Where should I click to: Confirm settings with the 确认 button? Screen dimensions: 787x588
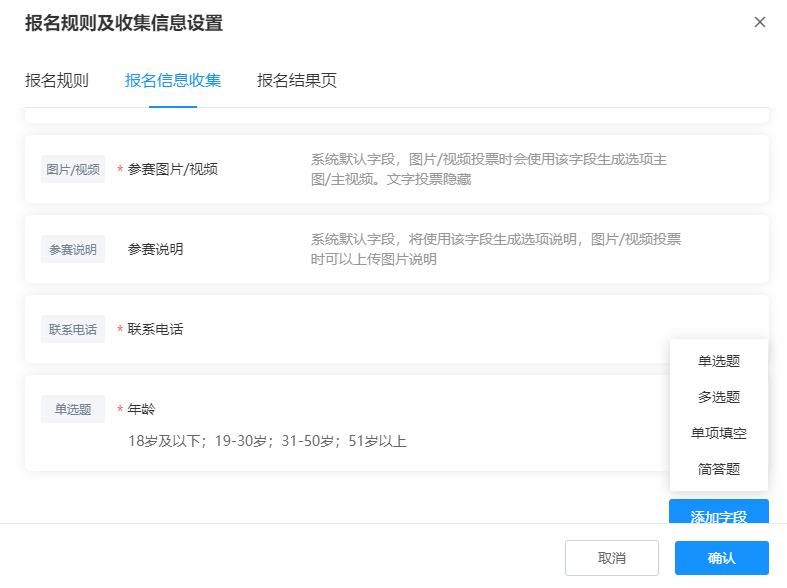click(x=721, y=558)
